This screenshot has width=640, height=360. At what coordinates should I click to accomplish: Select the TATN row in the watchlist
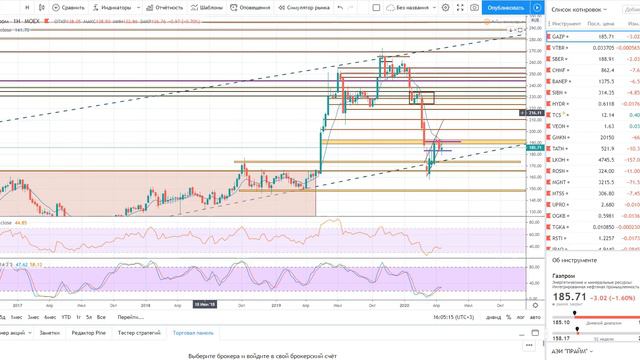pyautogui.click(x=593, y=149)
